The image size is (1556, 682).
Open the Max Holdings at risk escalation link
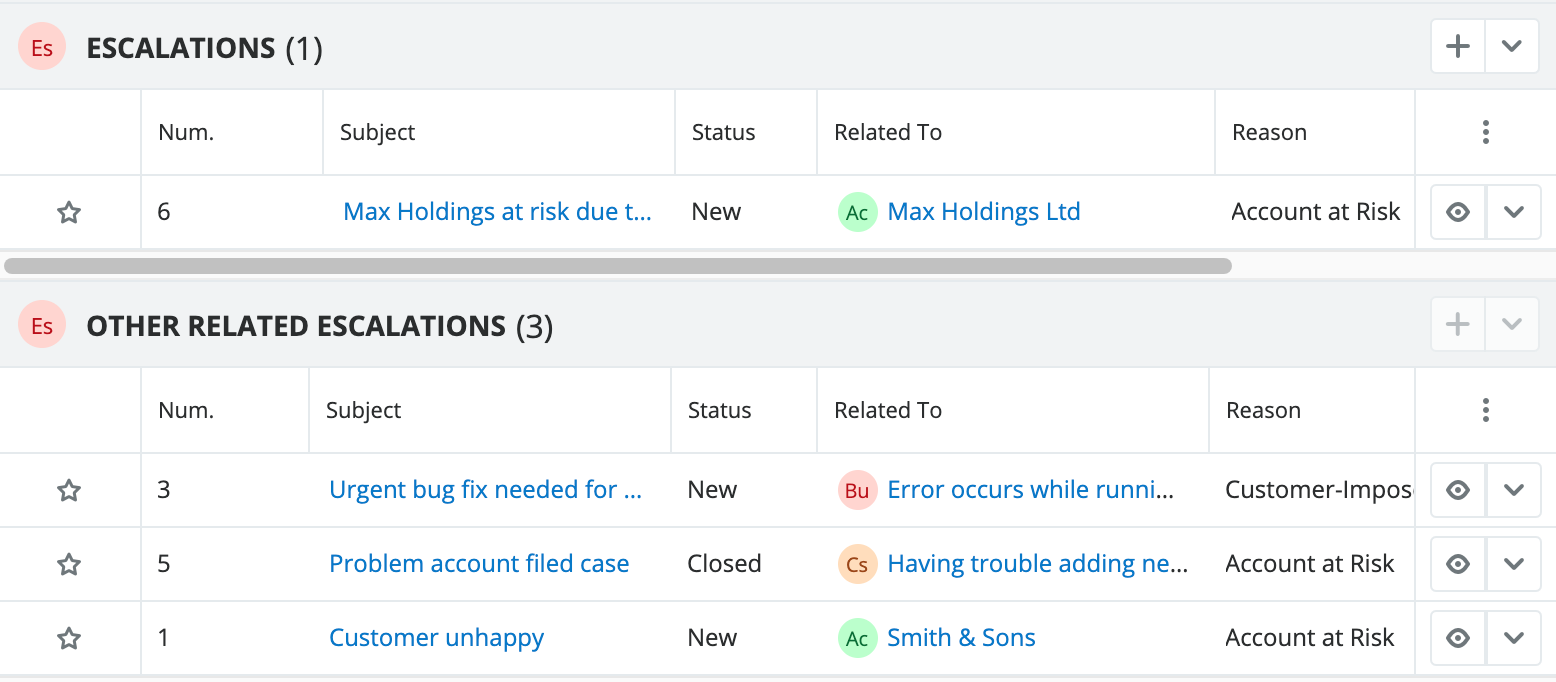[x=497, y=212]
